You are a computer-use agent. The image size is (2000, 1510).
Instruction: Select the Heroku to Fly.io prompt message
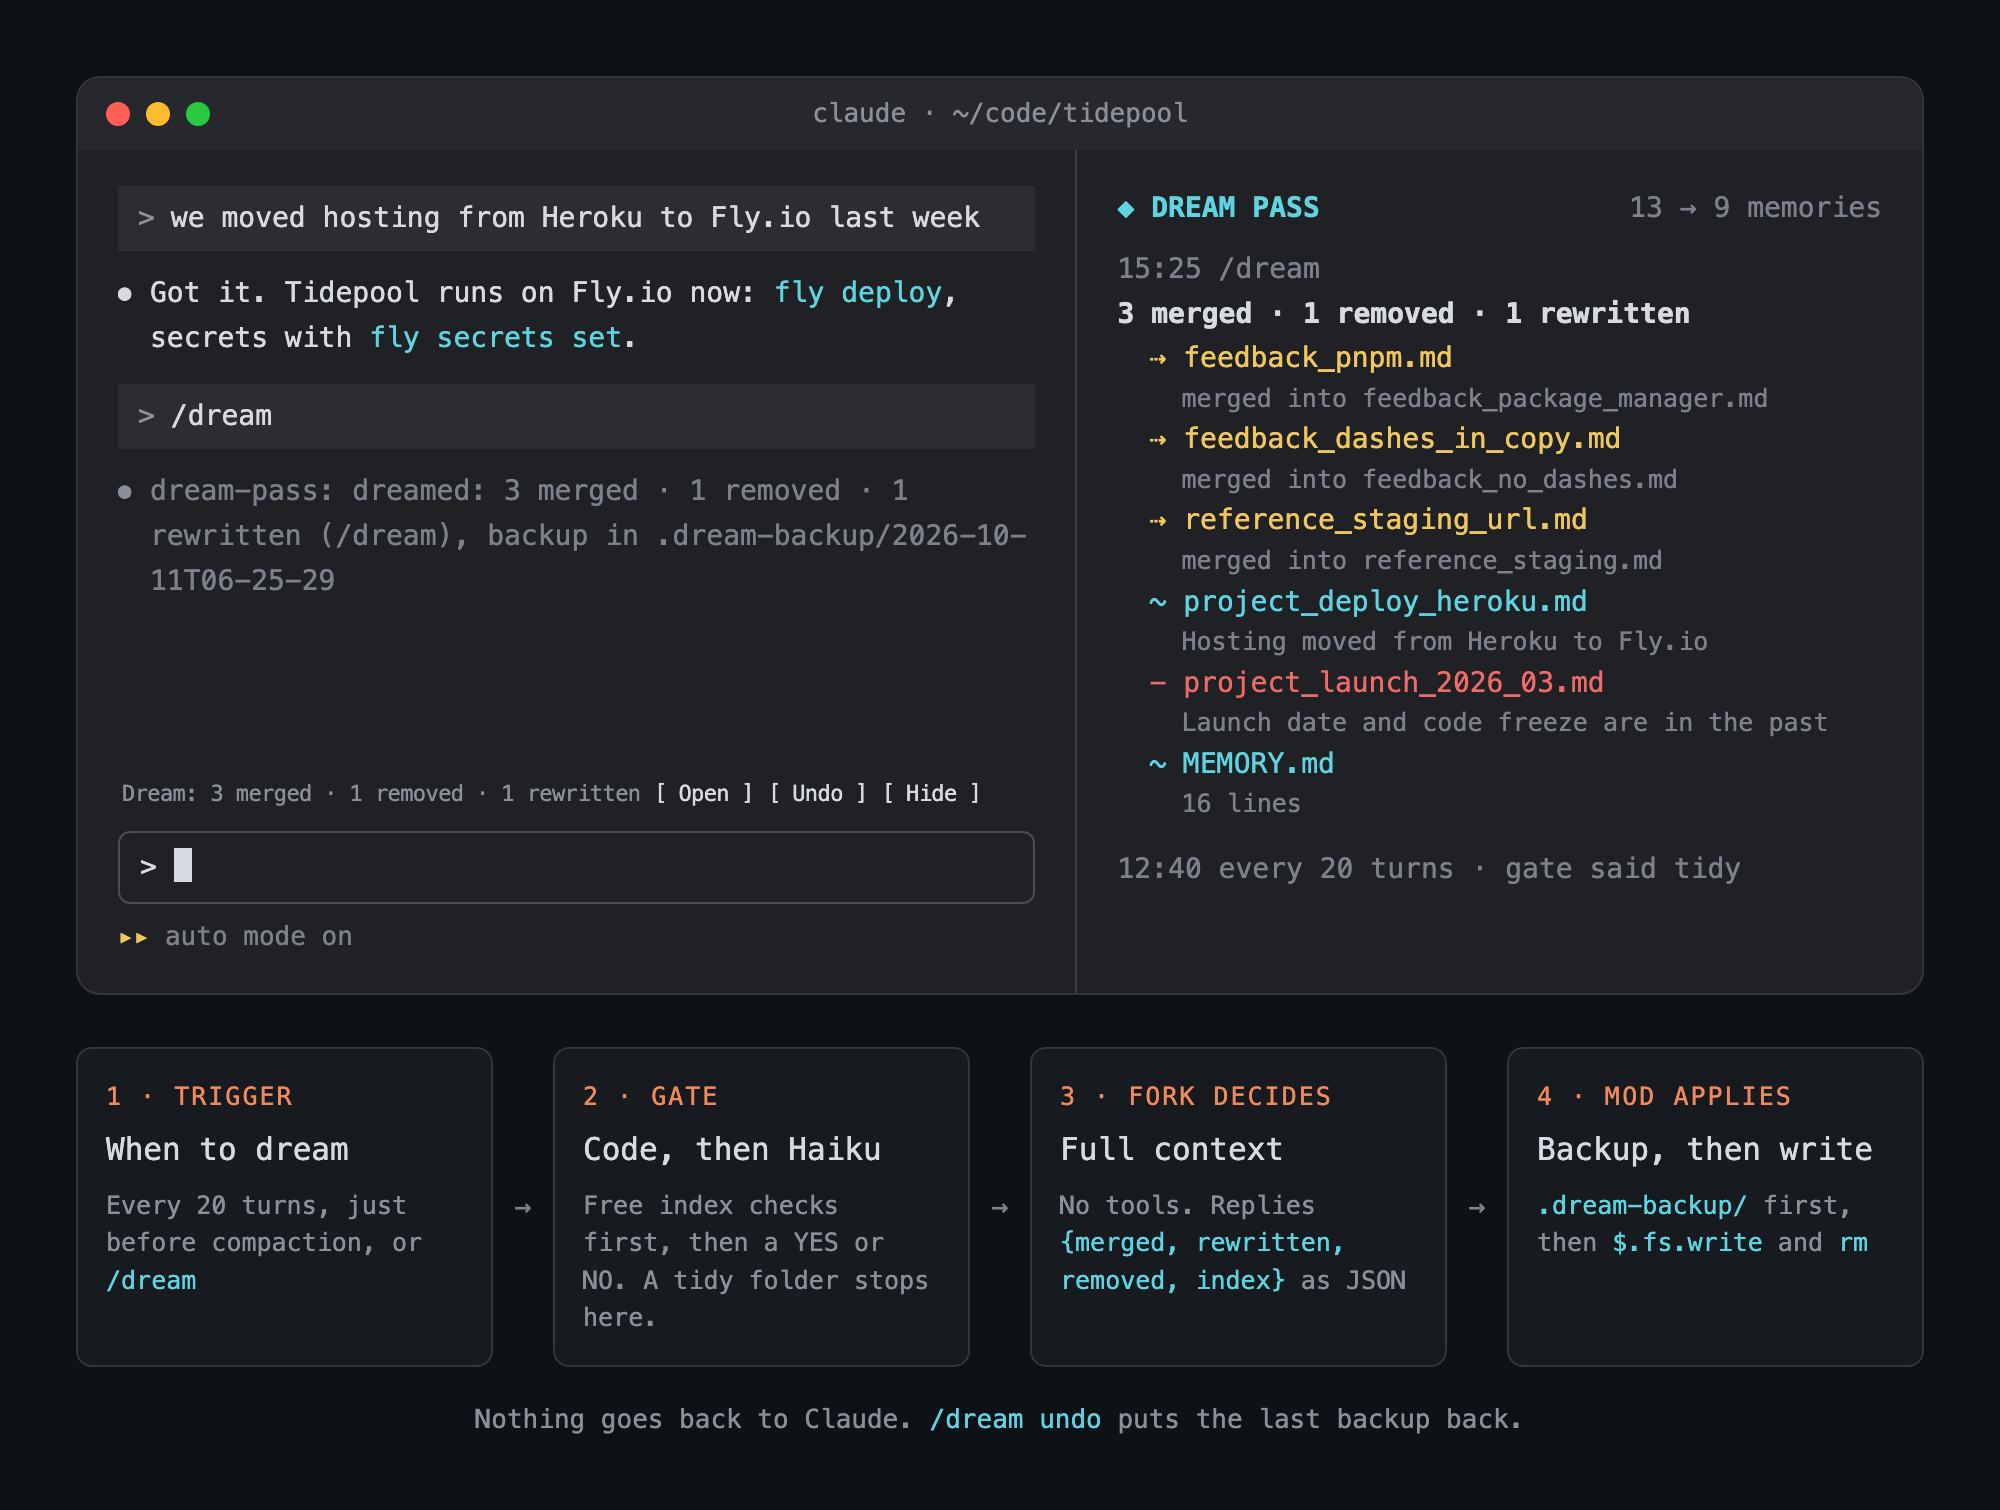point(576,218)
